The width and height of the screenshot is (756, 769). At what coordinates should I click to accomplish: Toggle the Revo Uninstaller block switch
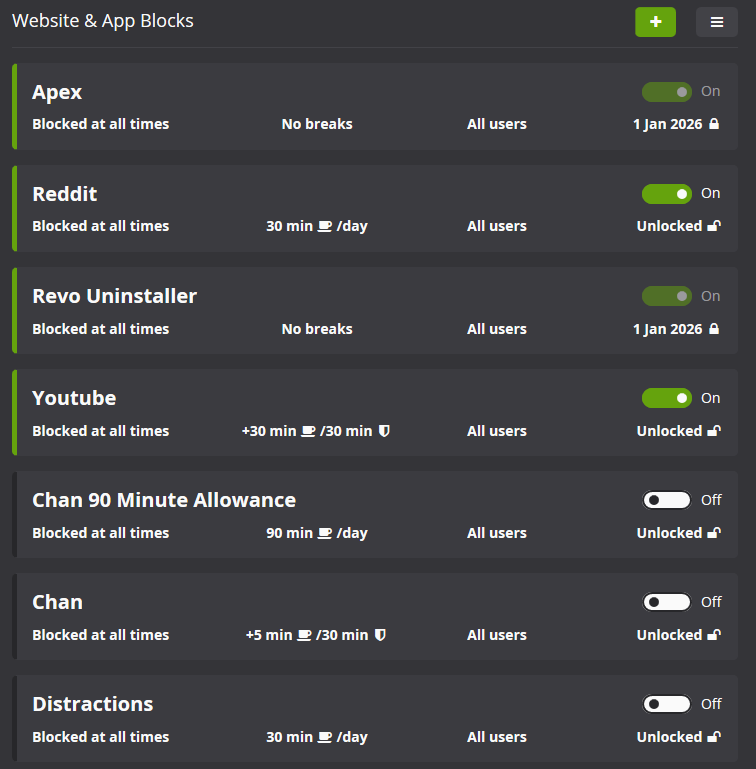pyautogui.click(x=667, y=296)
